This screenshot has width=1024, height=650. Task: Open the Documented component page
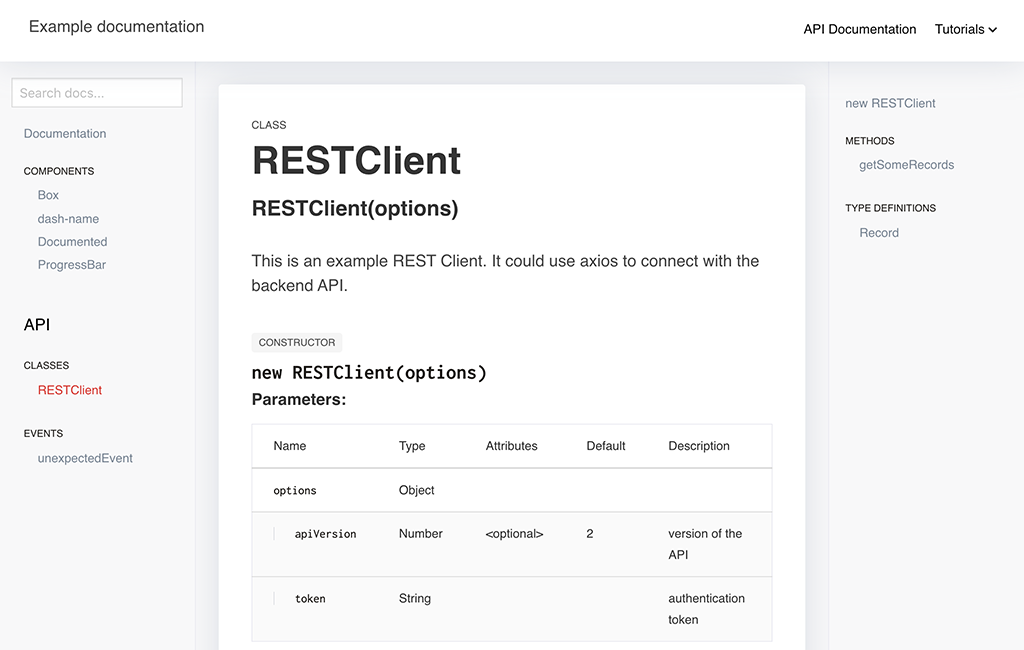72,242
